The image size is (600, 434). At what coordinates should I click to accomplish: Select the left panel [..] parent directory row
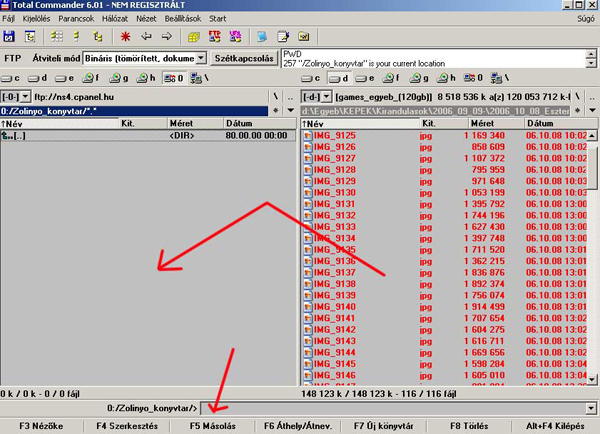tap(148, 135)
